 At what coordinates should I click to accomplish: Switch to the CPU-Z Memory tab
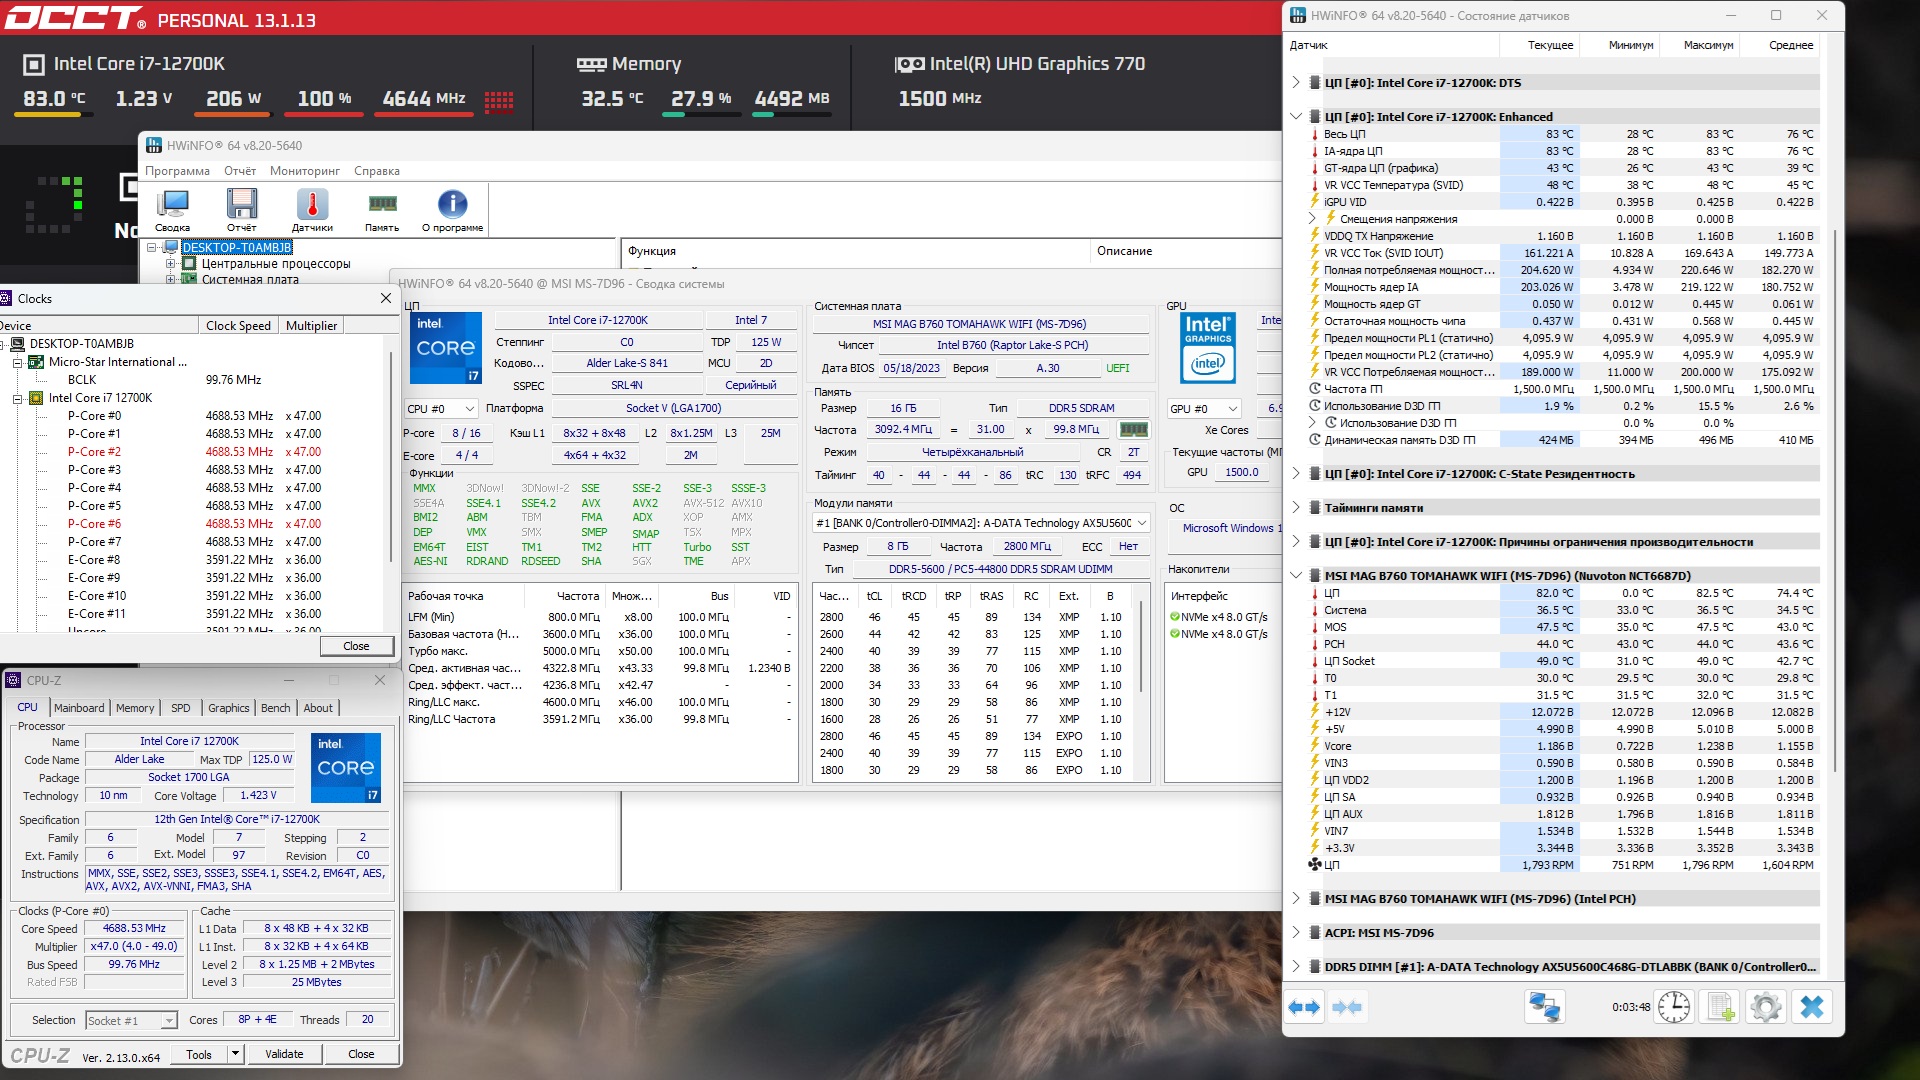[135, 708]
